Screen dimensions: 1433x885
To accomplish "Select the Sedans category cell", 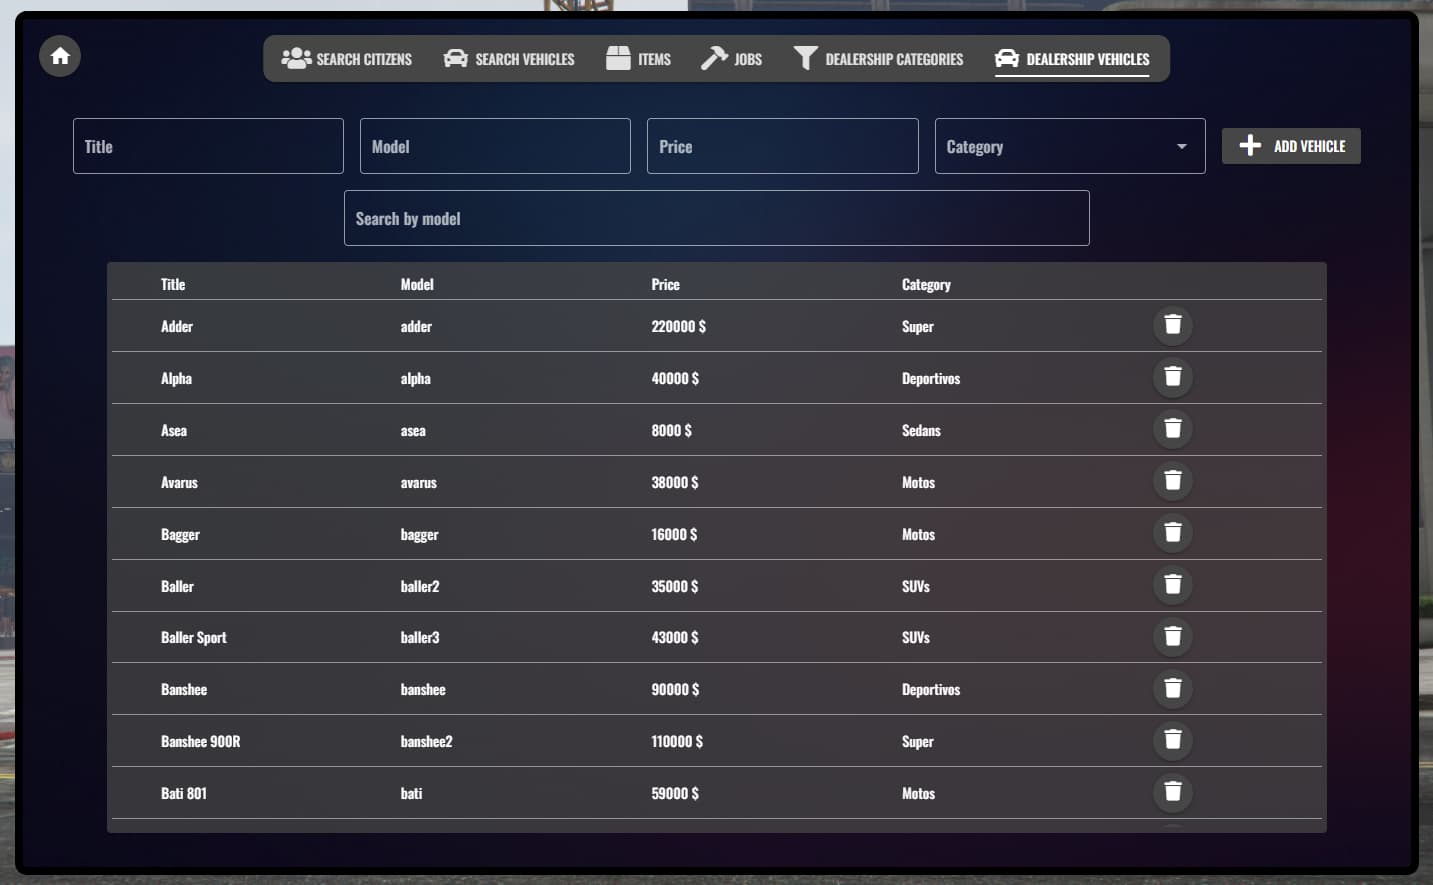I will coord(921,430).
